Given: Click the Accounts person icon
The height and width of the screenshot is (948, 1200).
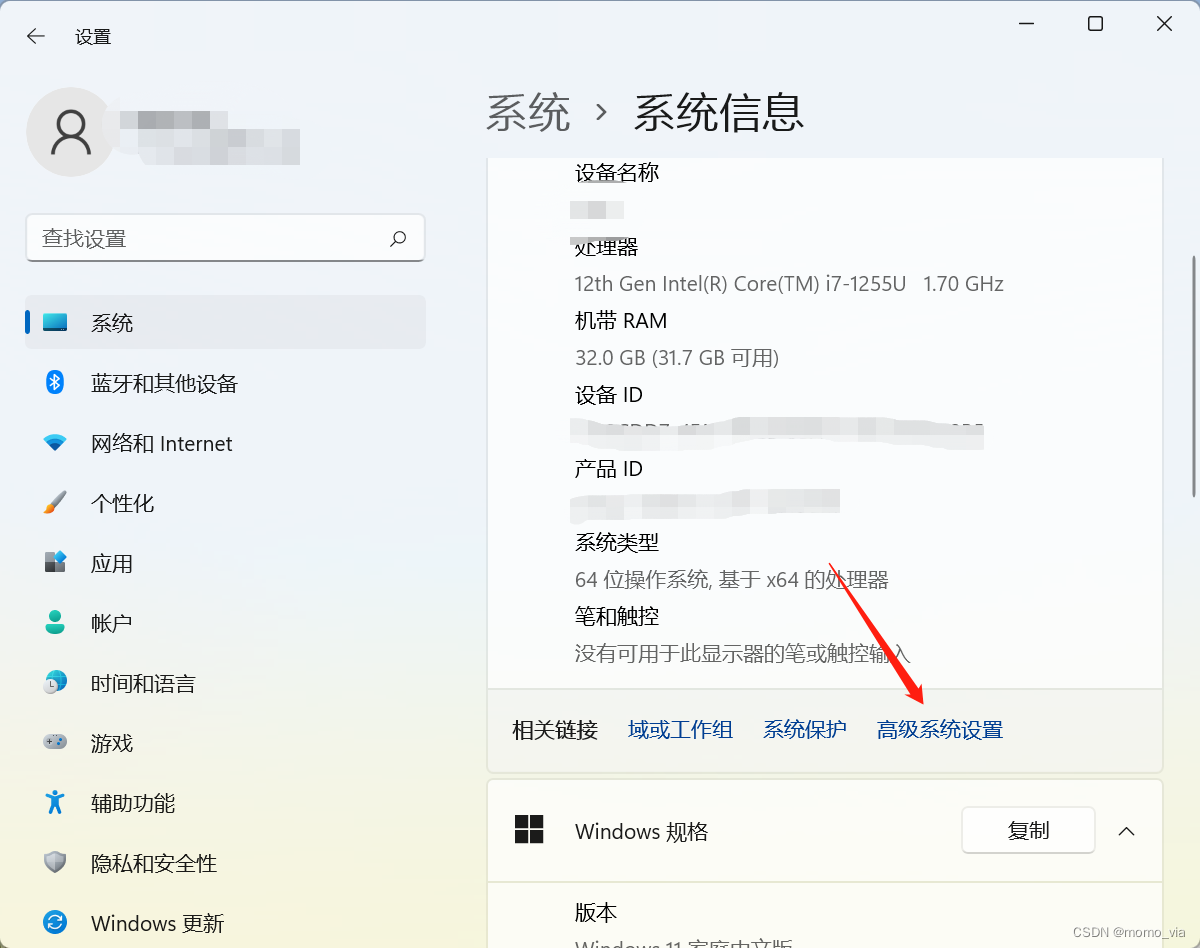Looking at the screenshot, I should [x=55, y=622].
